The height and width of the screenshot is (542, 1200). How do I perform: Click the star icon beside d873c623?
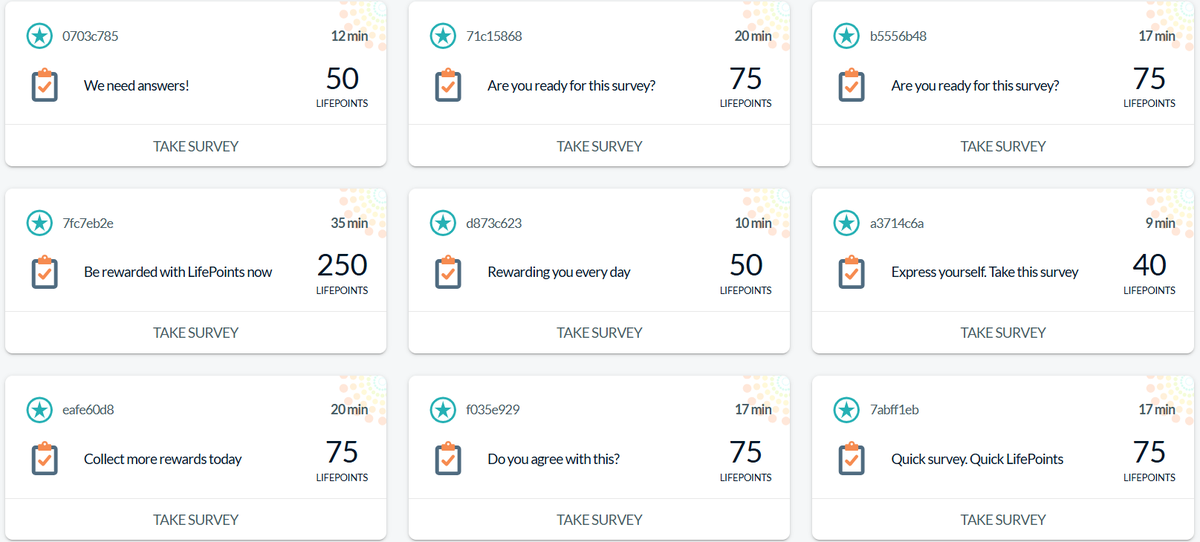[x=443, y=223]
